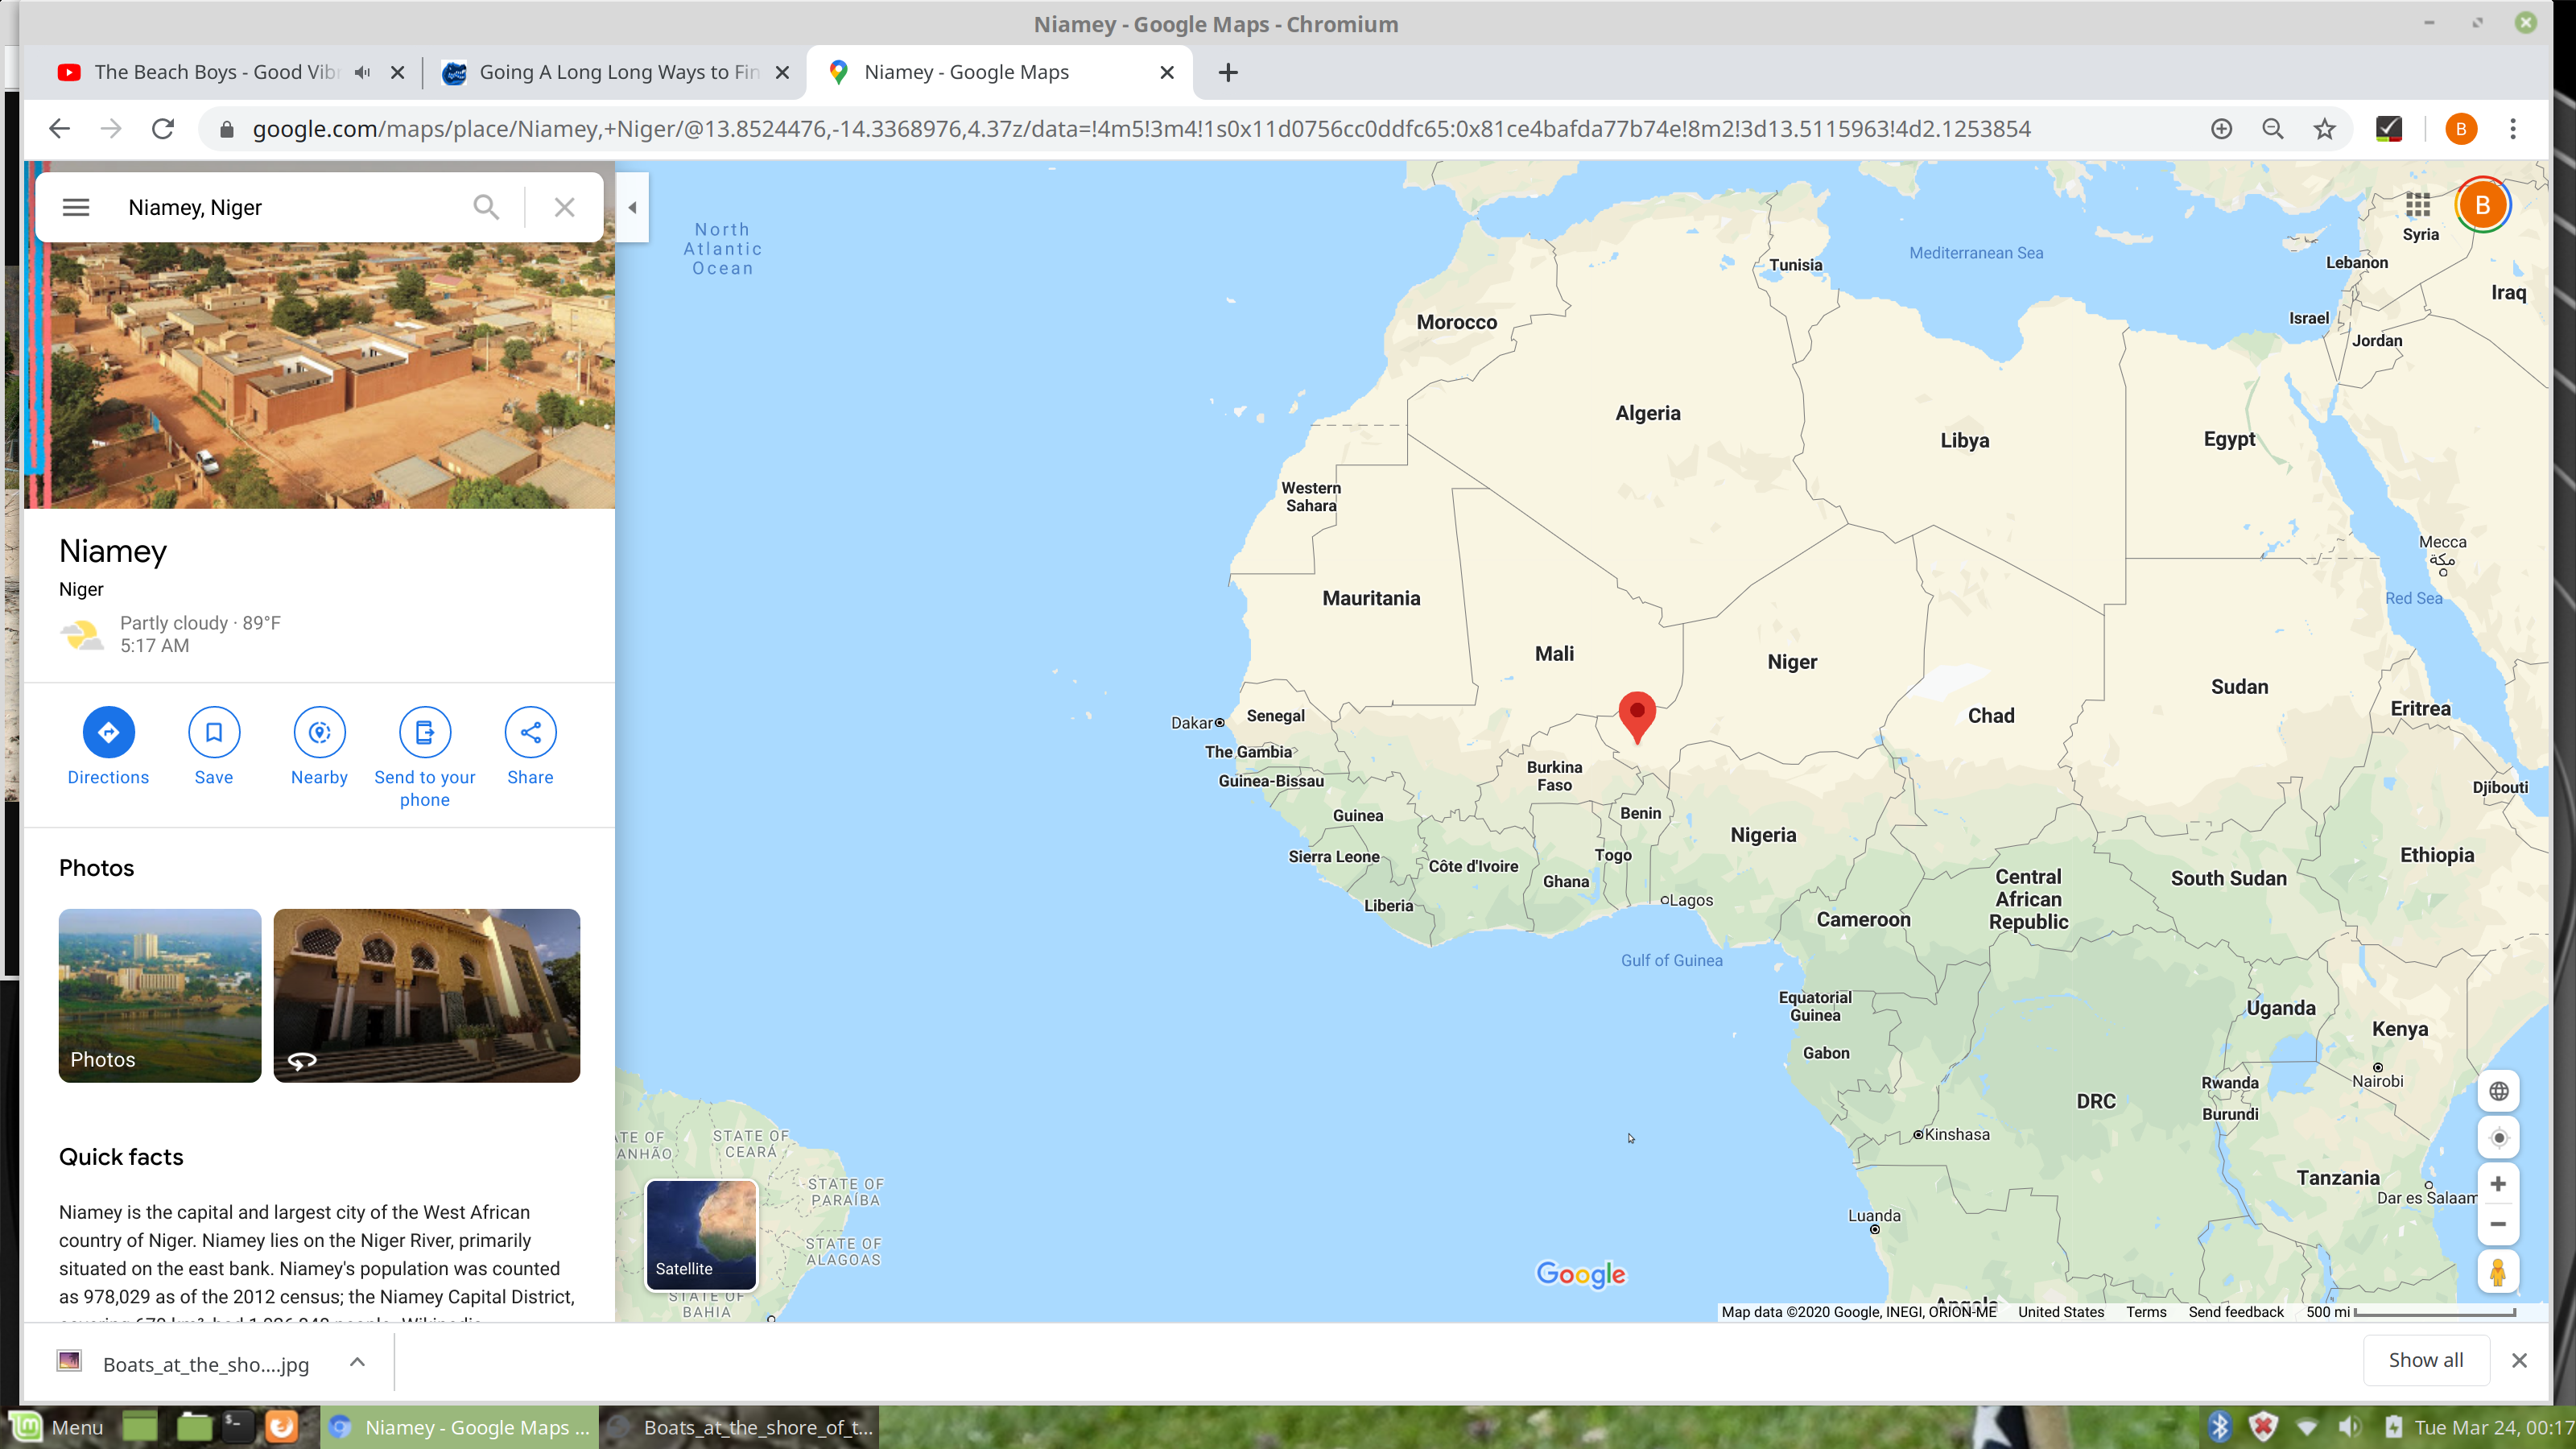Screen dimensions: 2576x1449
Task: Click the zoom indicator in address bar
Action: (2273, 129)
